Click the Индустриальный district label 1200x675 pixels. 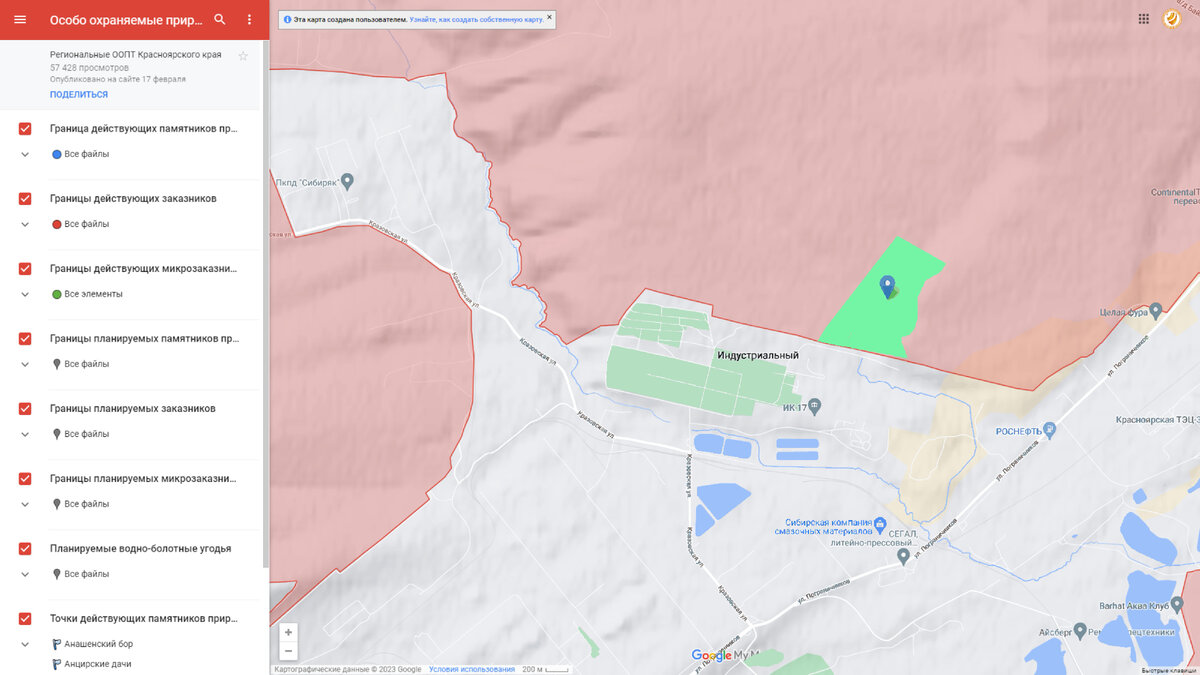click(758, 355)
